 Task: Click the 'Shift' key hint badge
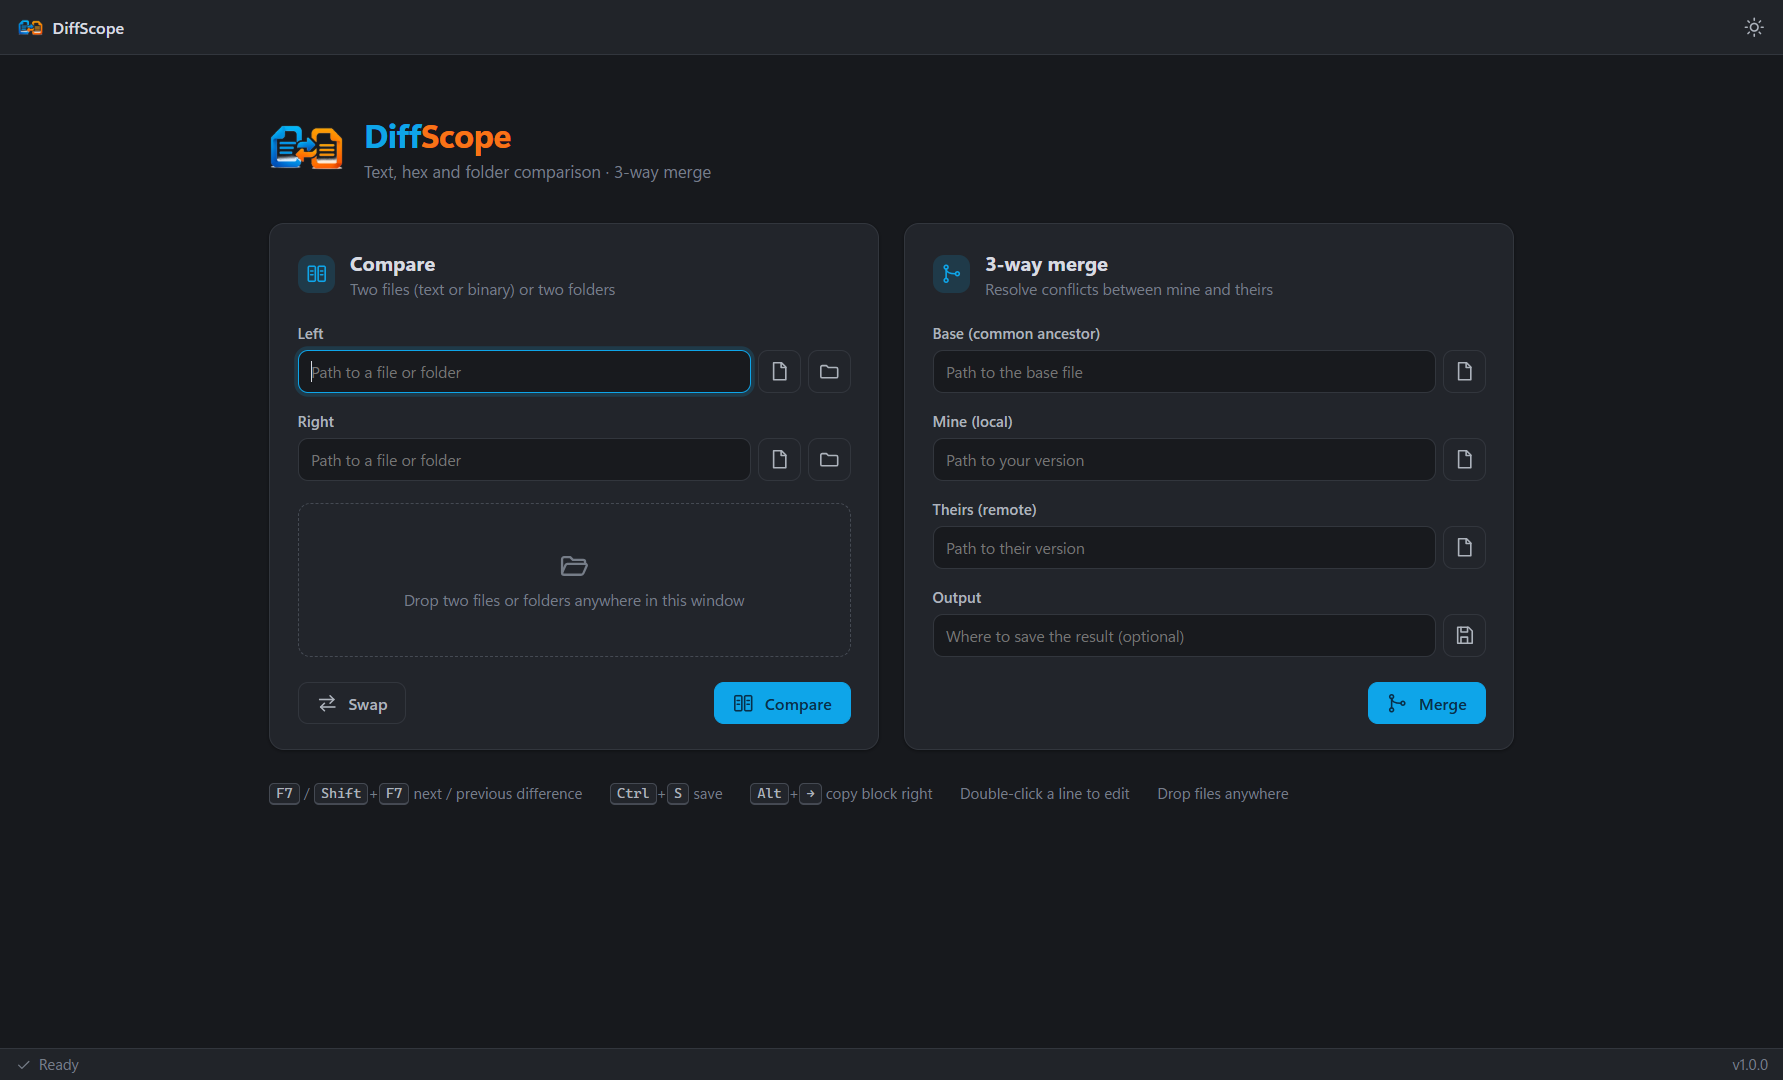coord(341,794)
